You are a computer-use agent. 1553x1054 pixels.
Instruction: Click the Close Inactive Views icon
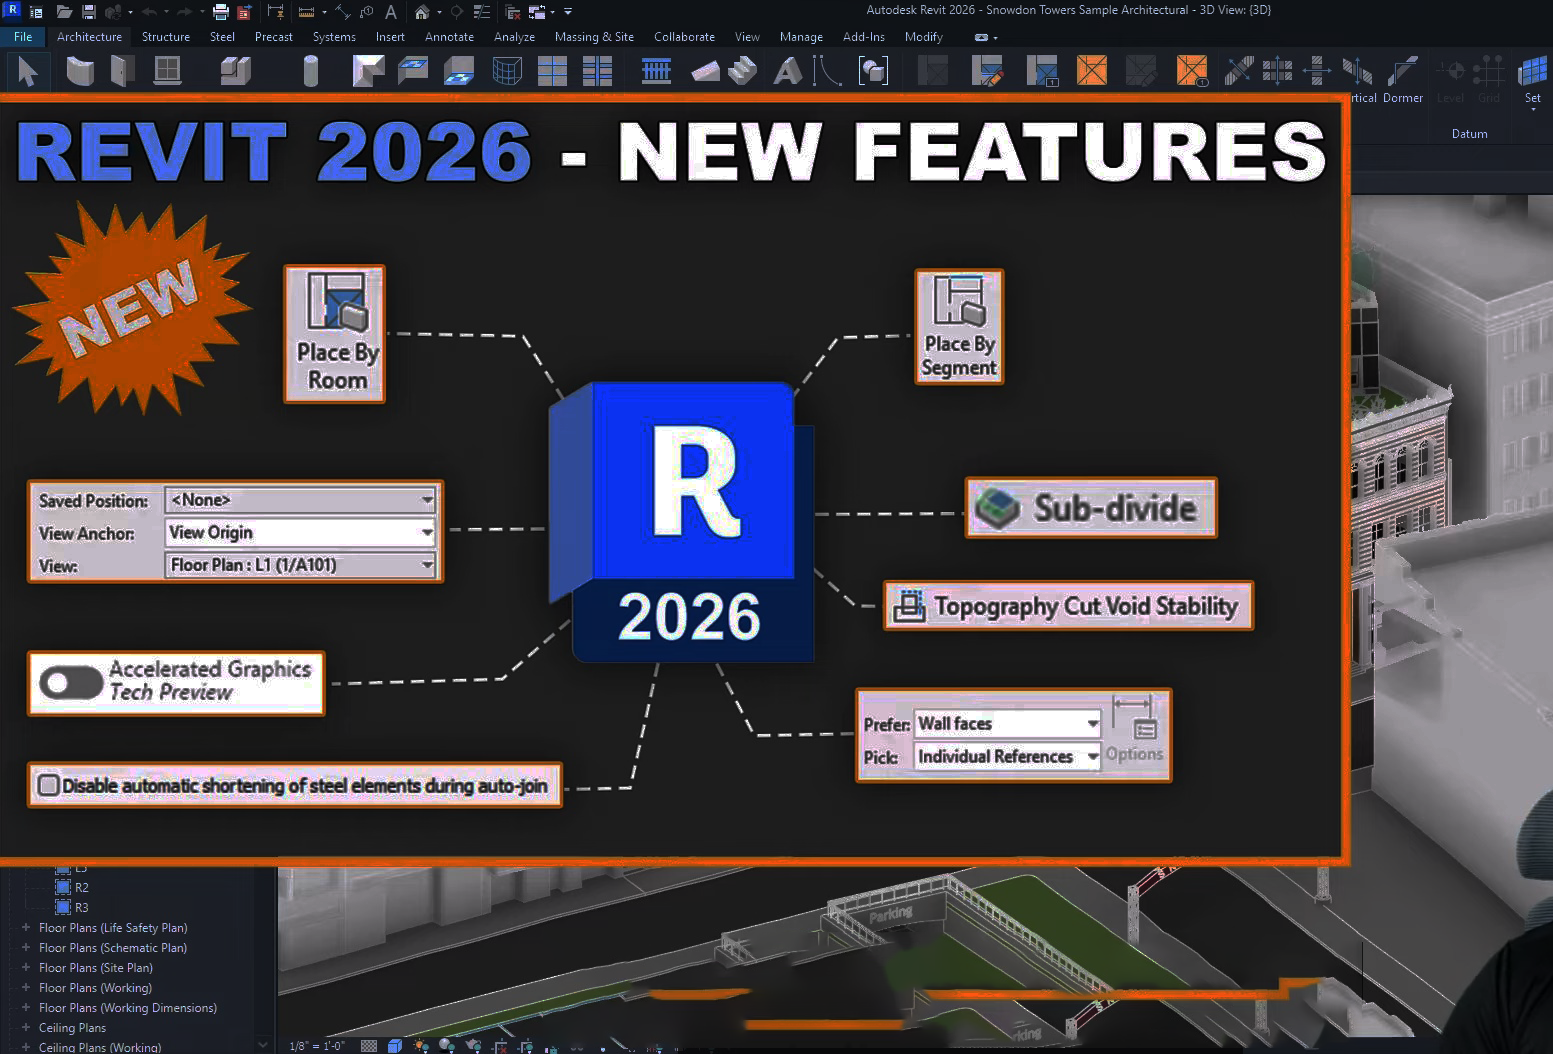513,12
